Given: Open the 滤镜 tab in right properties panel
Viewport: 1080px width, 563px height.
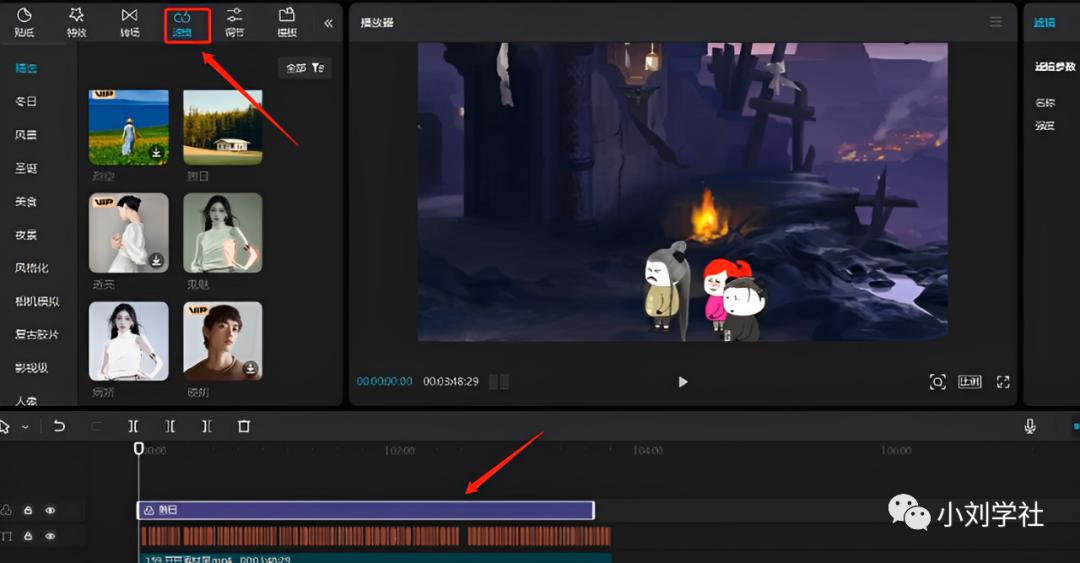Looking at the screenshot, I should click(1044, 23).
